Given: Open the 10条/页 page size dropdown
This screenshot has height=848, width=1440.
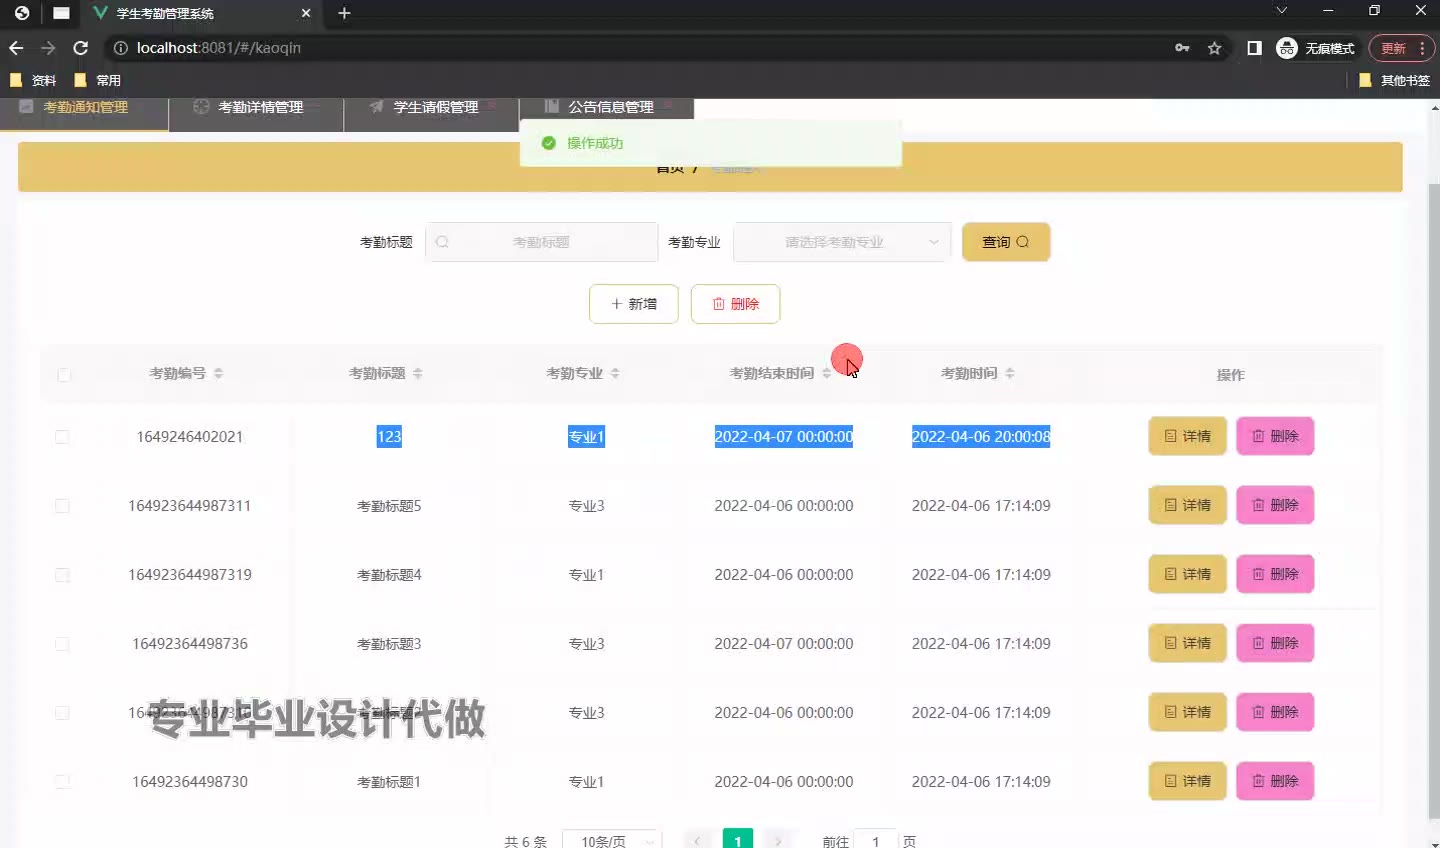Looking at the screenshot, I should click(x=612, y=841).
